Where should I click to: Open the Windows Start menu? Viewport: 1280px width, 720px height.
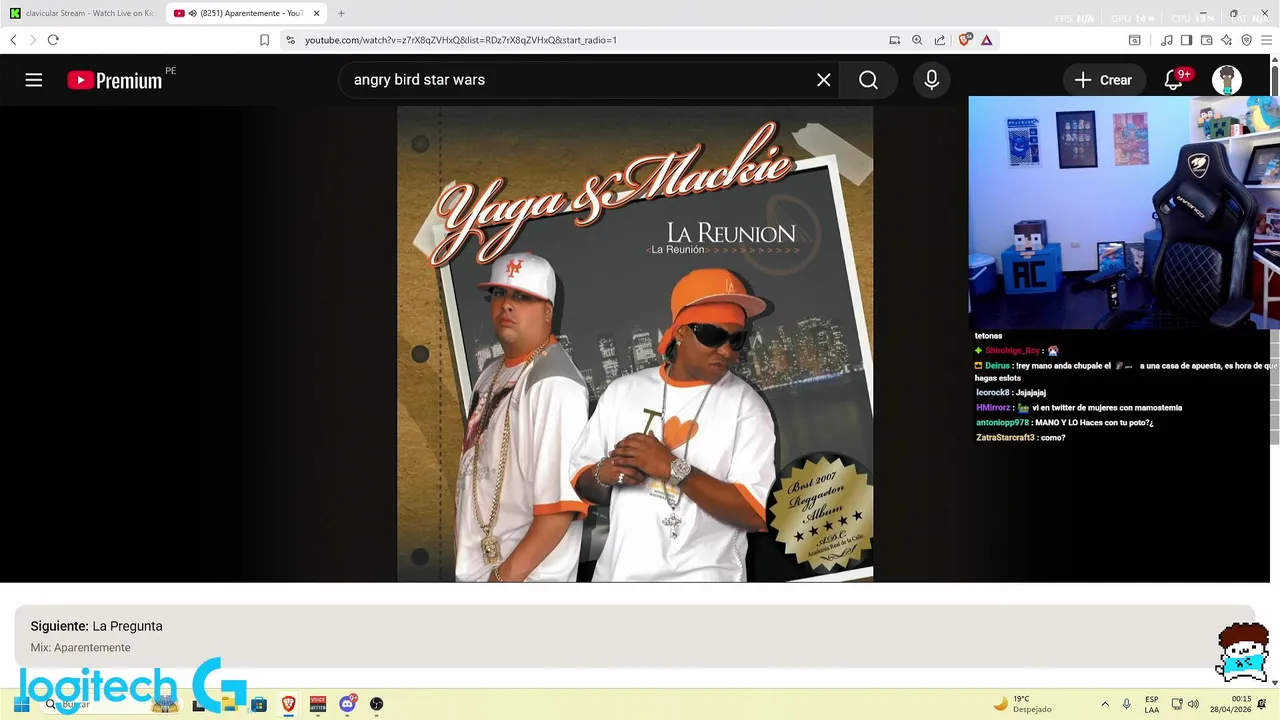point(21,704)
